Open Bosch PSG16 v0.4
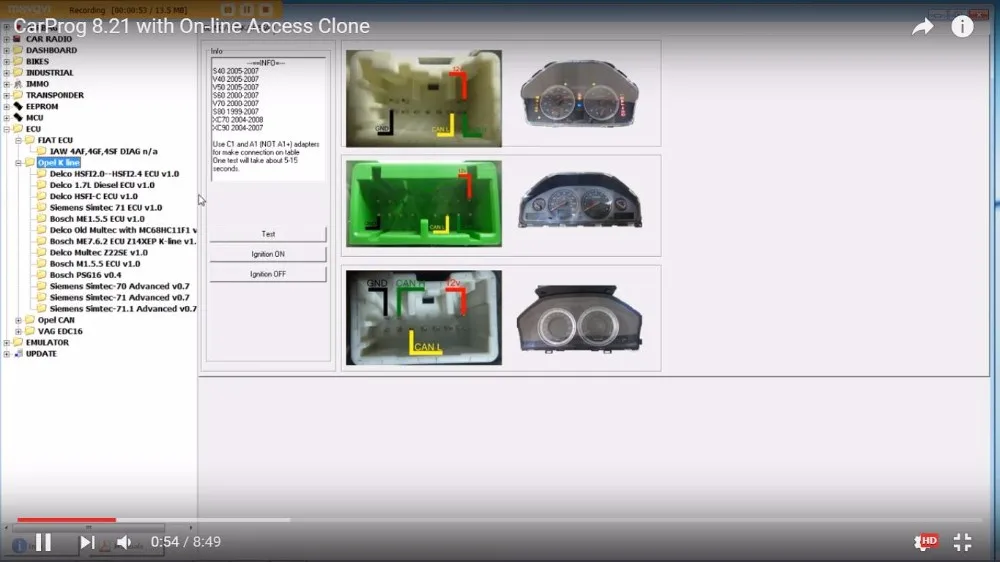The height and width of the screenshot is (562, 1000). (85, 275)
